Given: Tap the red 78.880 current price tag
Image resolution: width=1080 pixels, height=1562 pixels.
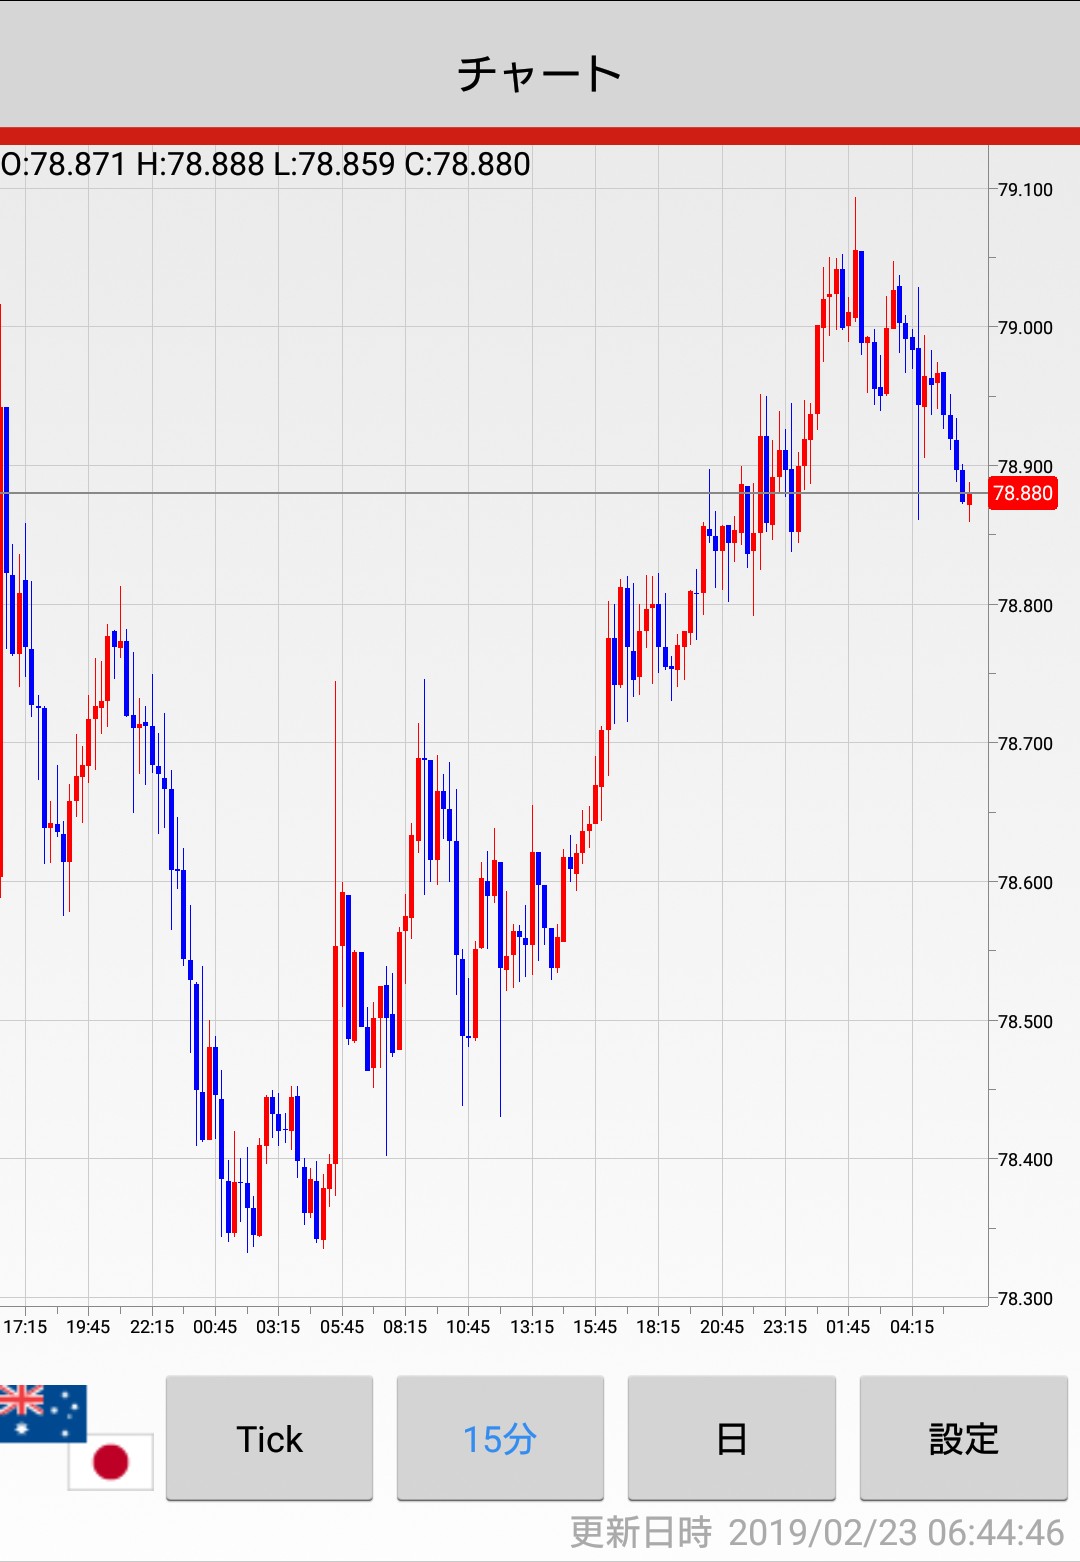Looking at the screenshot, I should click(1022, 493).
